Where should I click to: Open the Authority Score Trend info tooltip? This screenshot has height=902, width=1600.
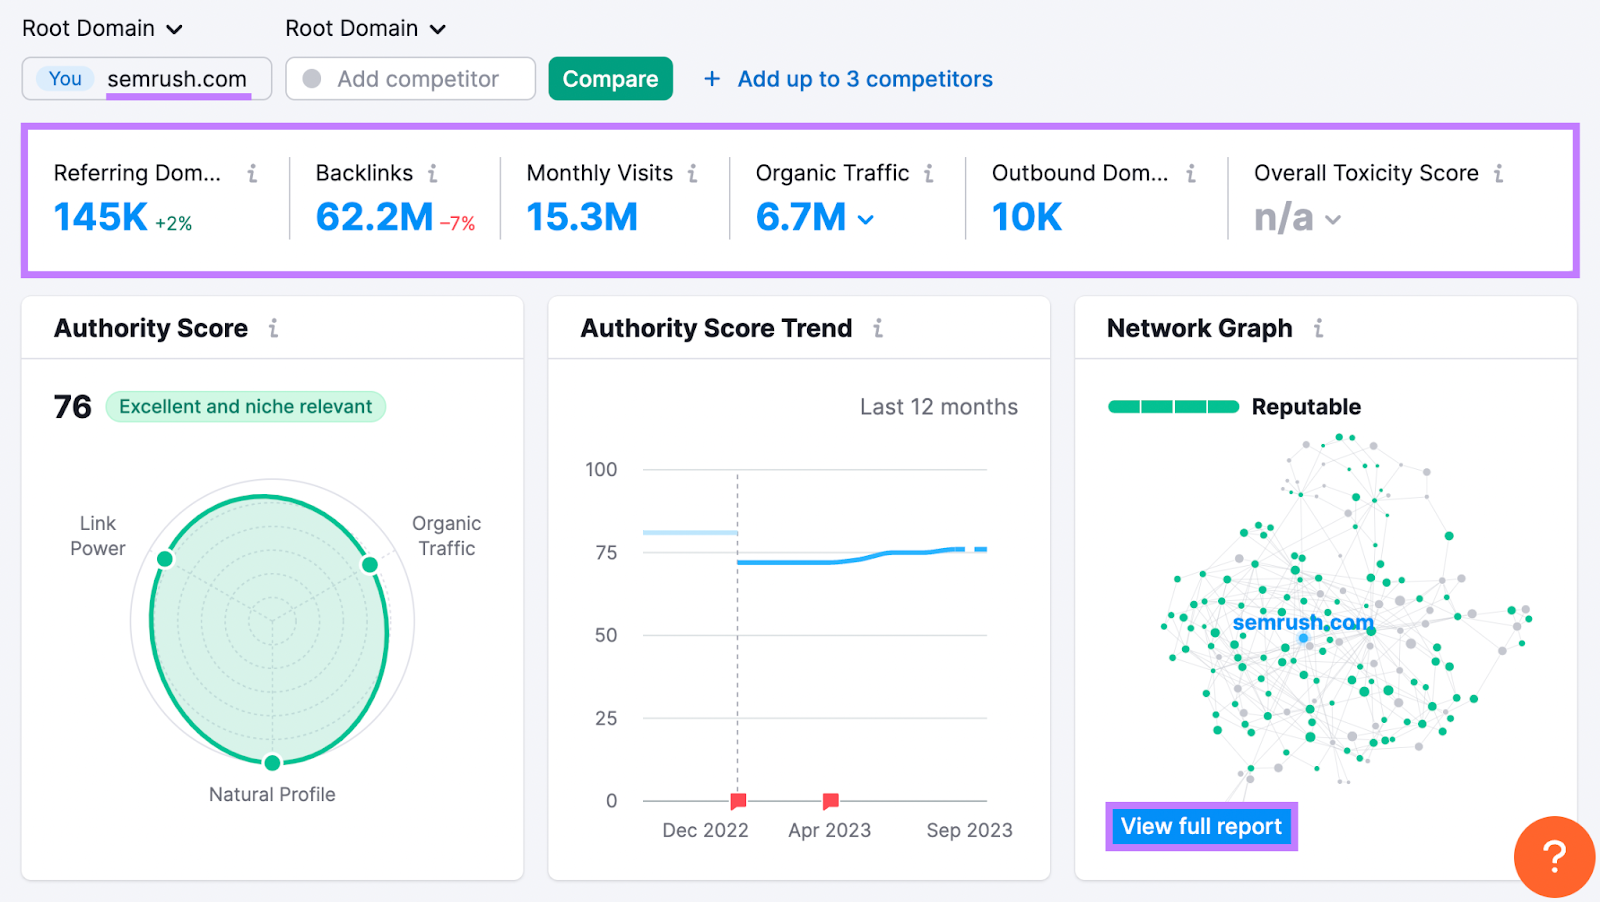tap(878, 327)
